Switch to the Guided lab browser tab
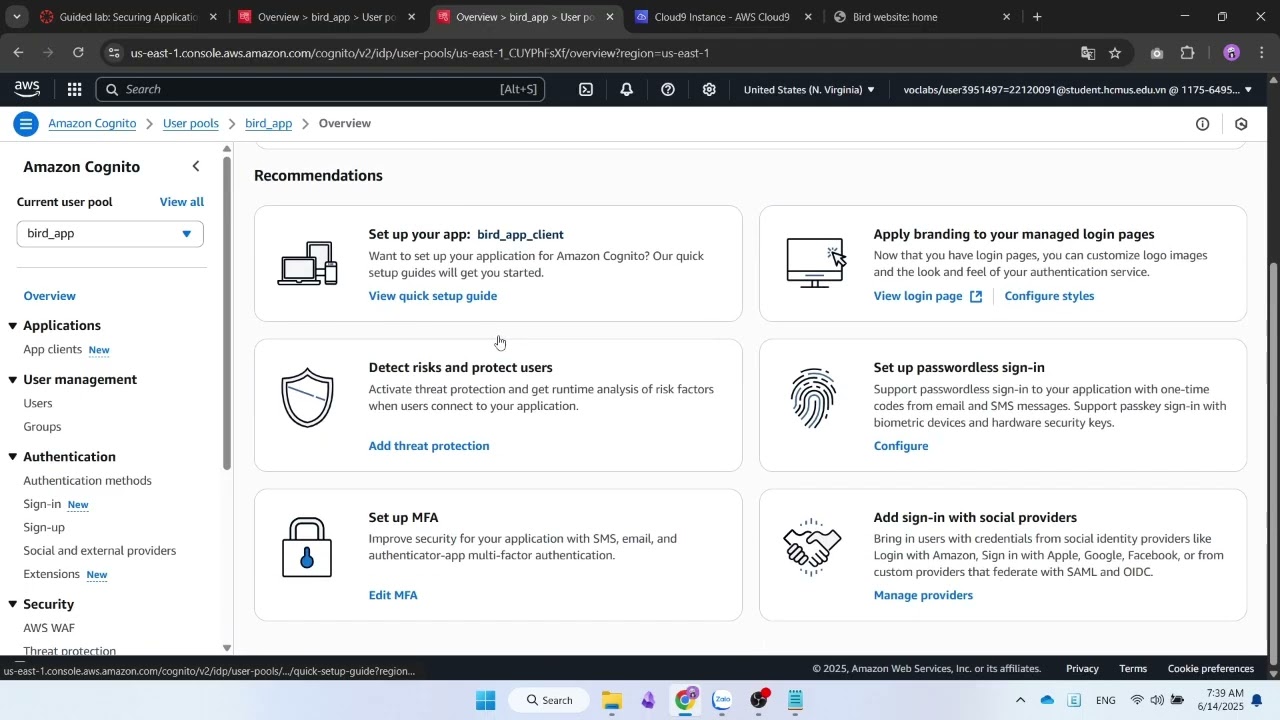 click(126, 17)
